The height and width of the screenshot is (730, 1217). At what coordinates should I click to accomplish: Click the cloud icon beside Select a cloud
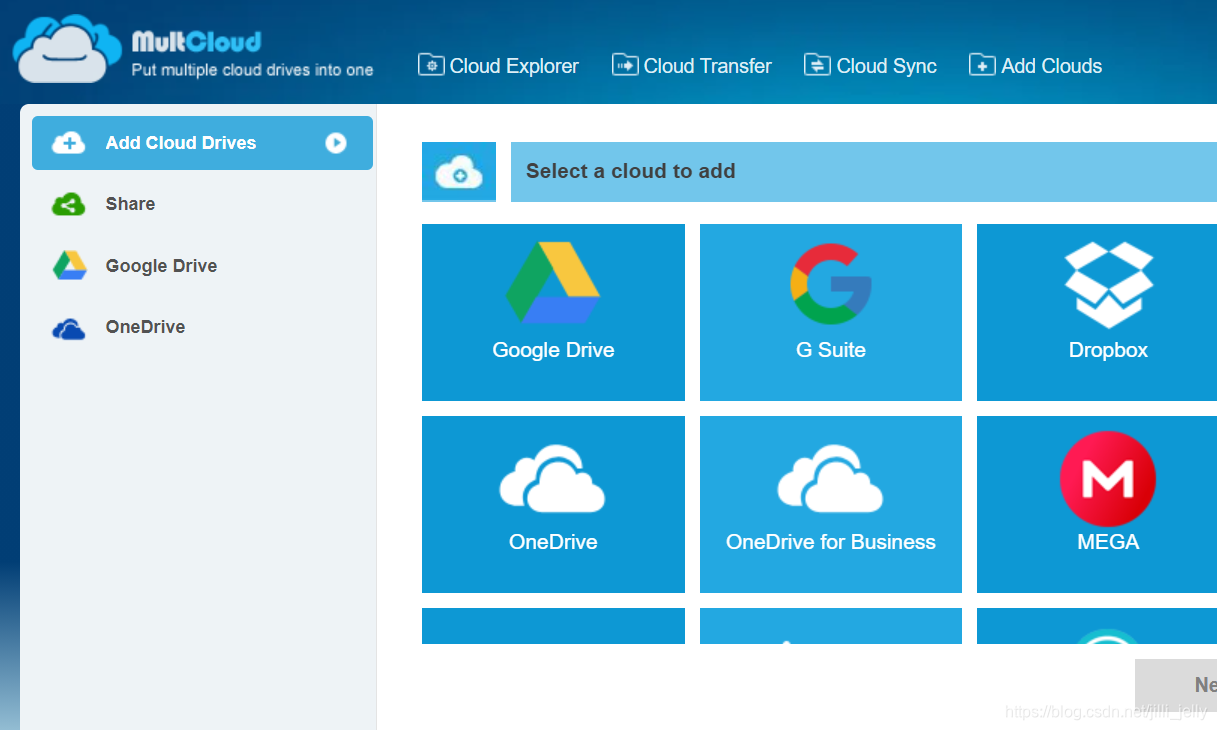459,172
